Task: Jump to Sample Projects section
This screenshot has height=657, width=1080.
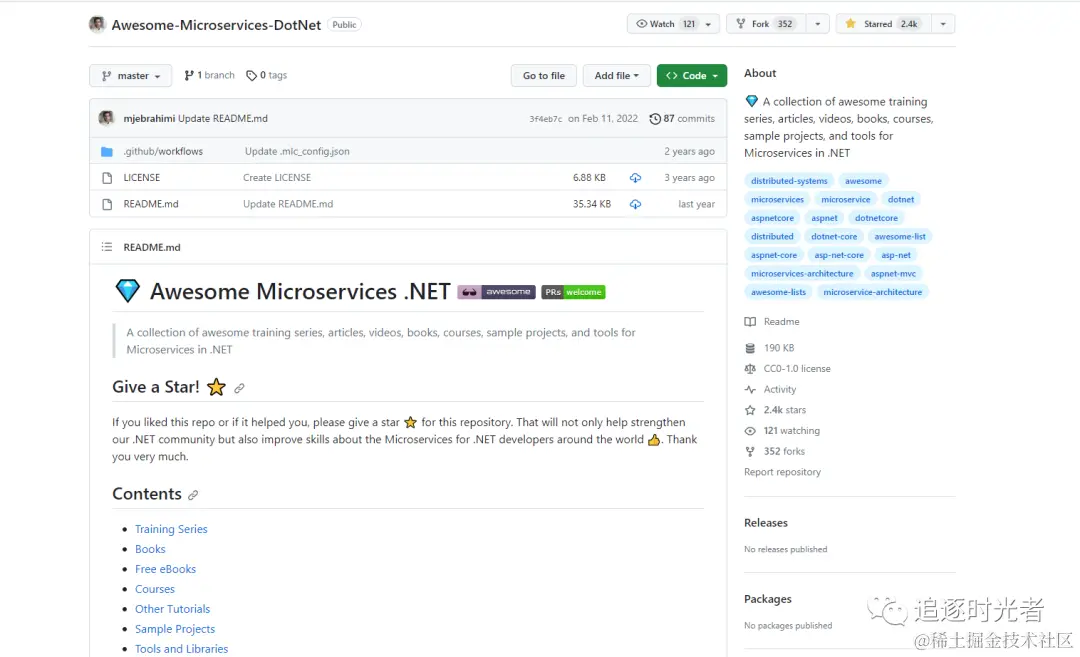Action: coord(175,629)
